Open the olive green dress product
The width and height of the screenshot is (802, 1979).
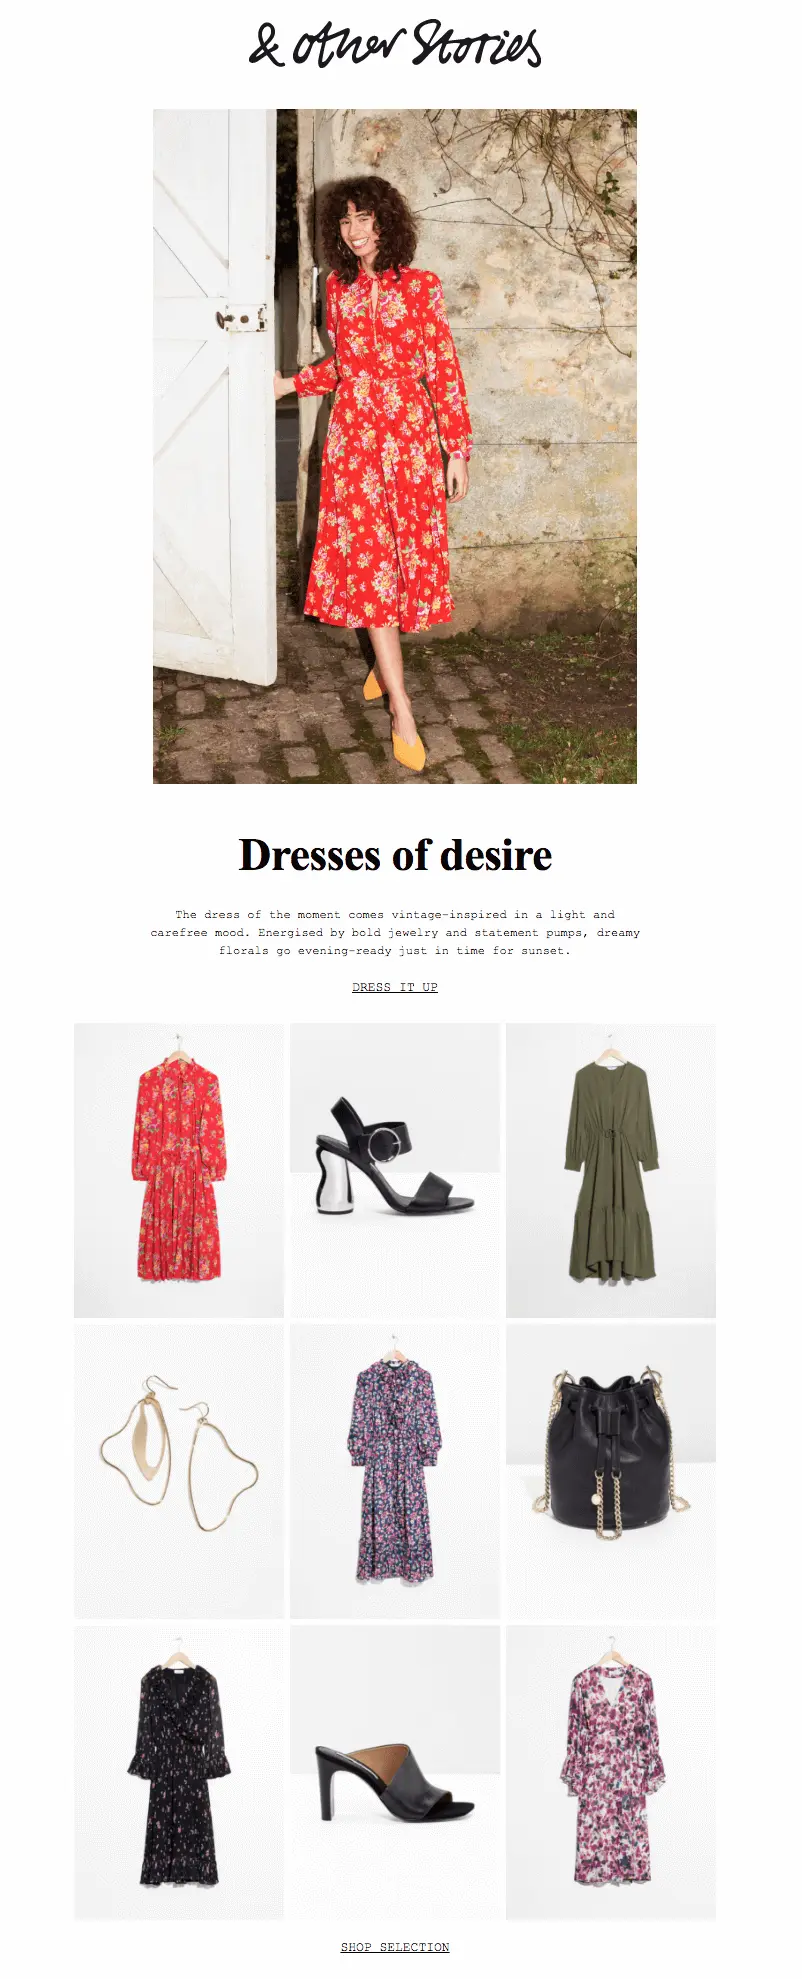point(611,1170)
